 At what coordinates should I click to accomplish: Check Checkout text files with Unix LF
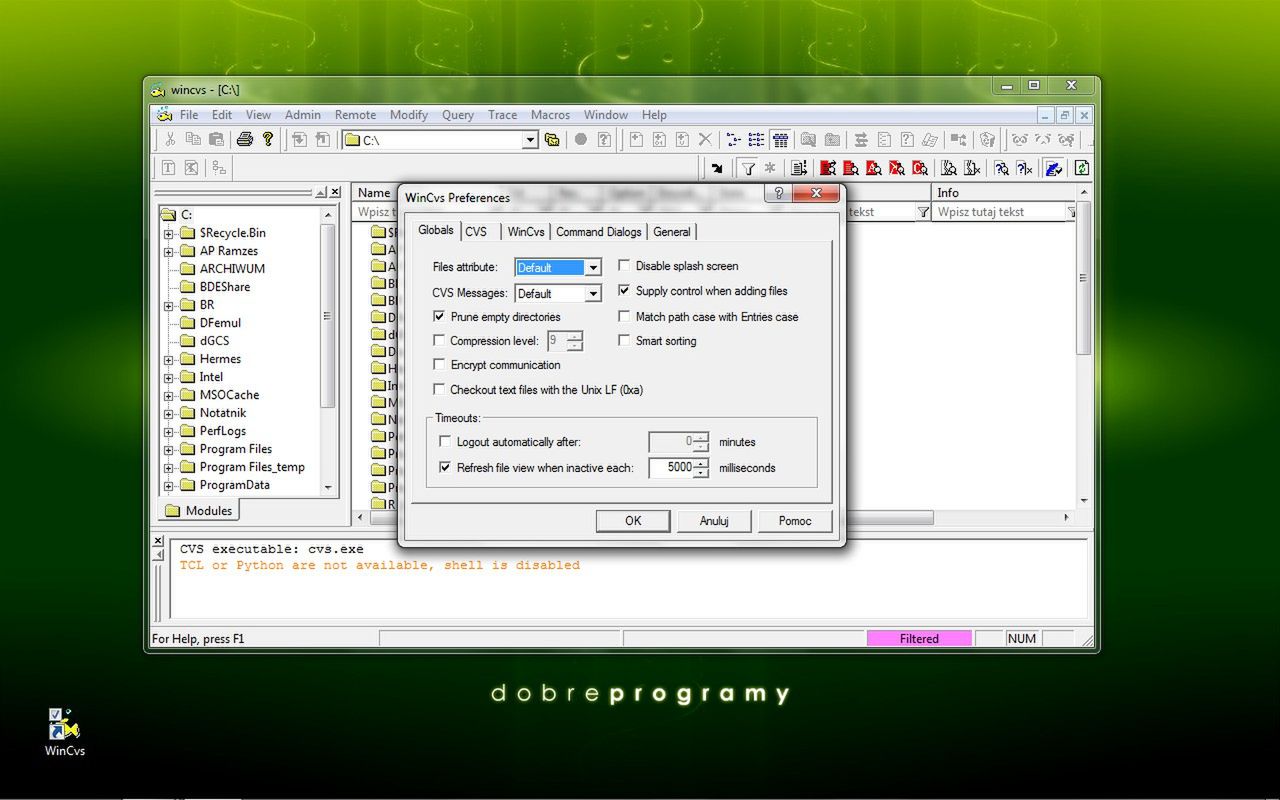point(439,390)
